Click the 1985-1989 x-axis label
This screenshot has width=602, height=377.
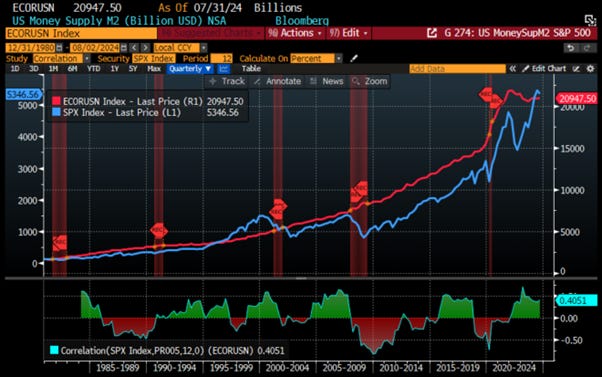tap(117, 368)
